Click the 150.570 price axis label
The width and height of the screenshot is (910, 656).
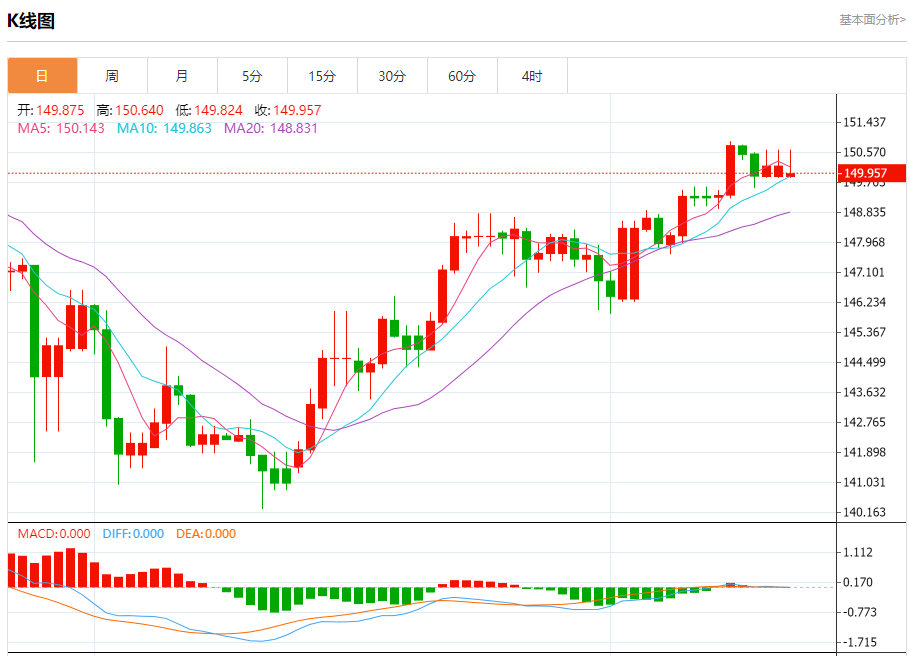click(864, 152)
